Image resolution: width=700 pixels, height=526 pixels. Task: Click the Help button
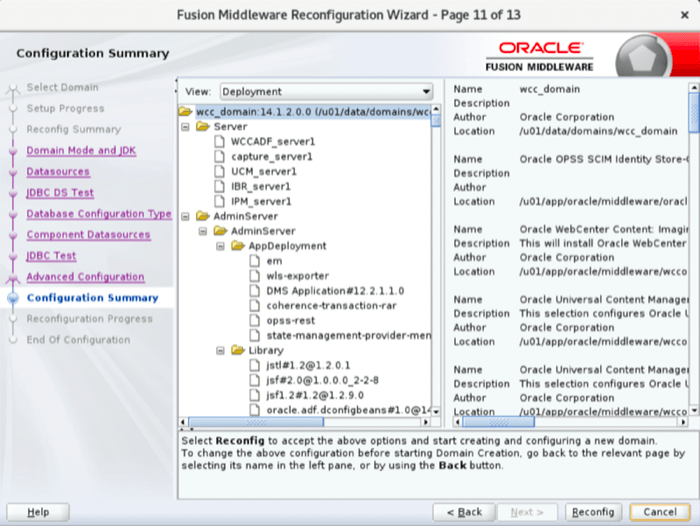38,512
